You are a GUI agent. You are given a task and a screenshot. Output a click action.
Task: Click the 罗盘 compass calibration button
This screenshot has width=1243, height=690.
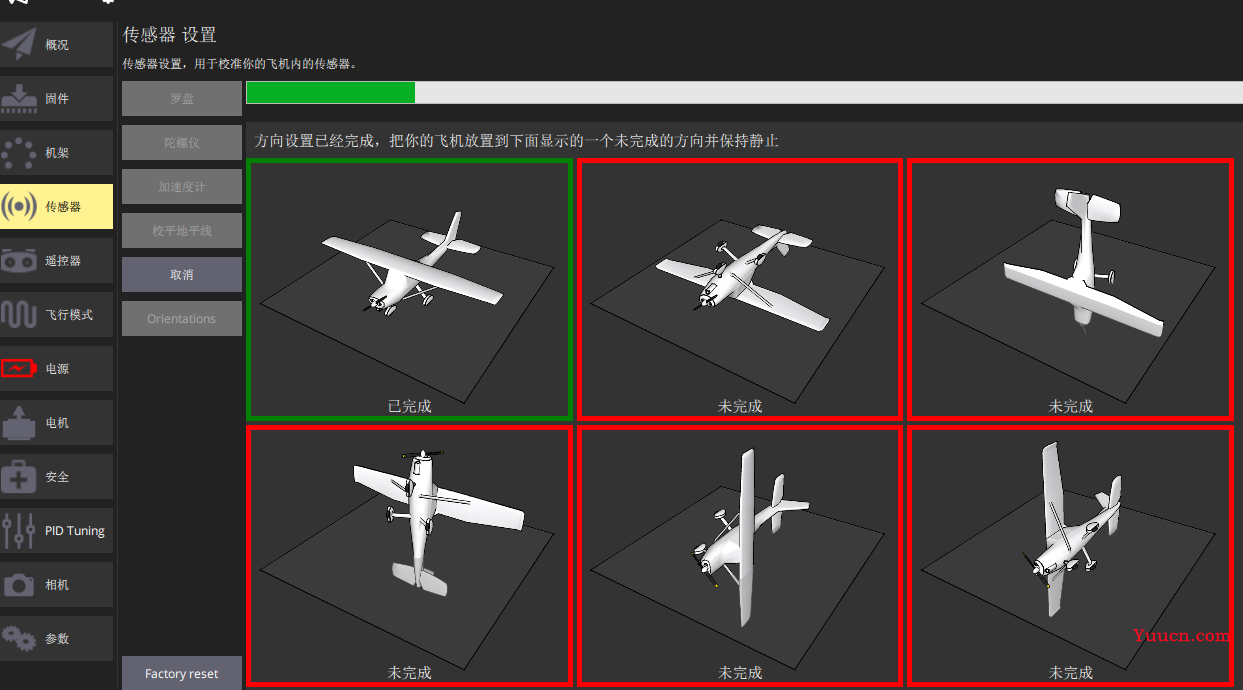click(182, 99)
